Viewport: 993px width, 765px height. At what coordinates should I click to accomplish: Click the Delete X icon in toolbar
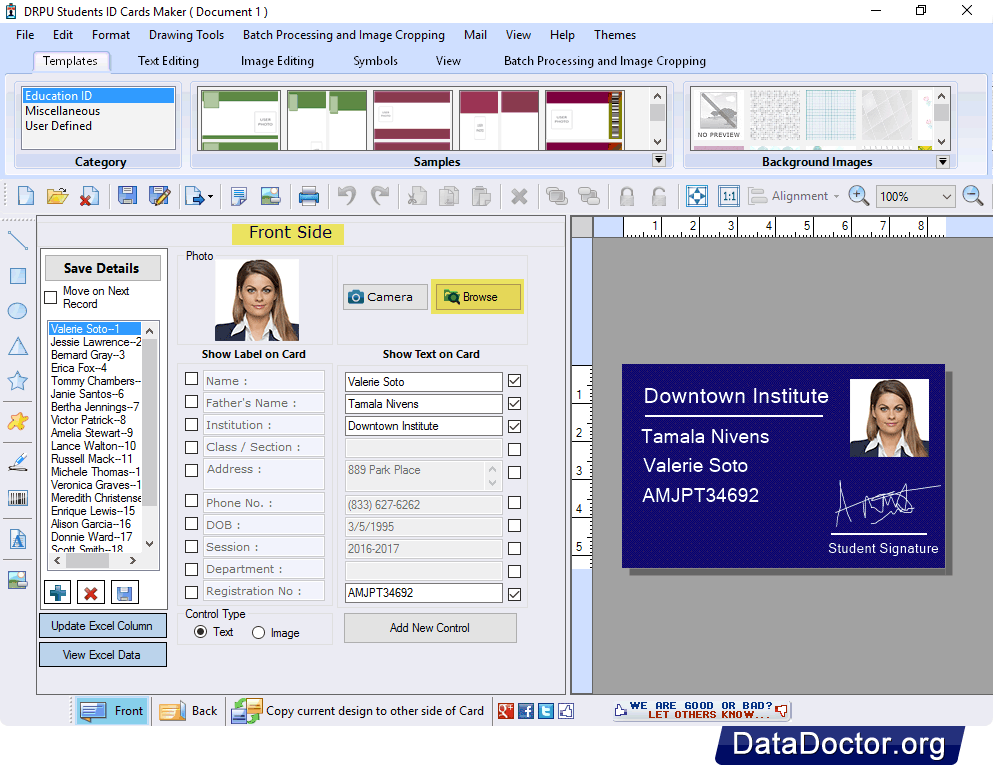519,196
